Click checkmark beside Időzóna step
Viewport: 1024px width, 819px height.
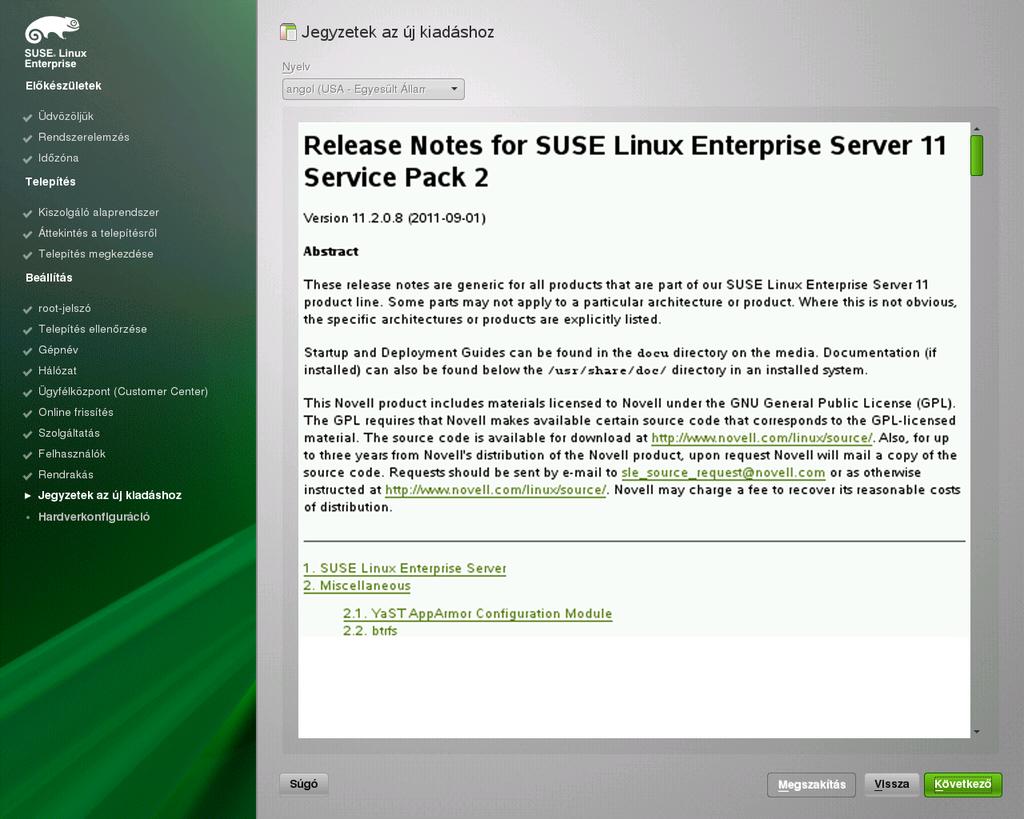[x=27, y=159]
